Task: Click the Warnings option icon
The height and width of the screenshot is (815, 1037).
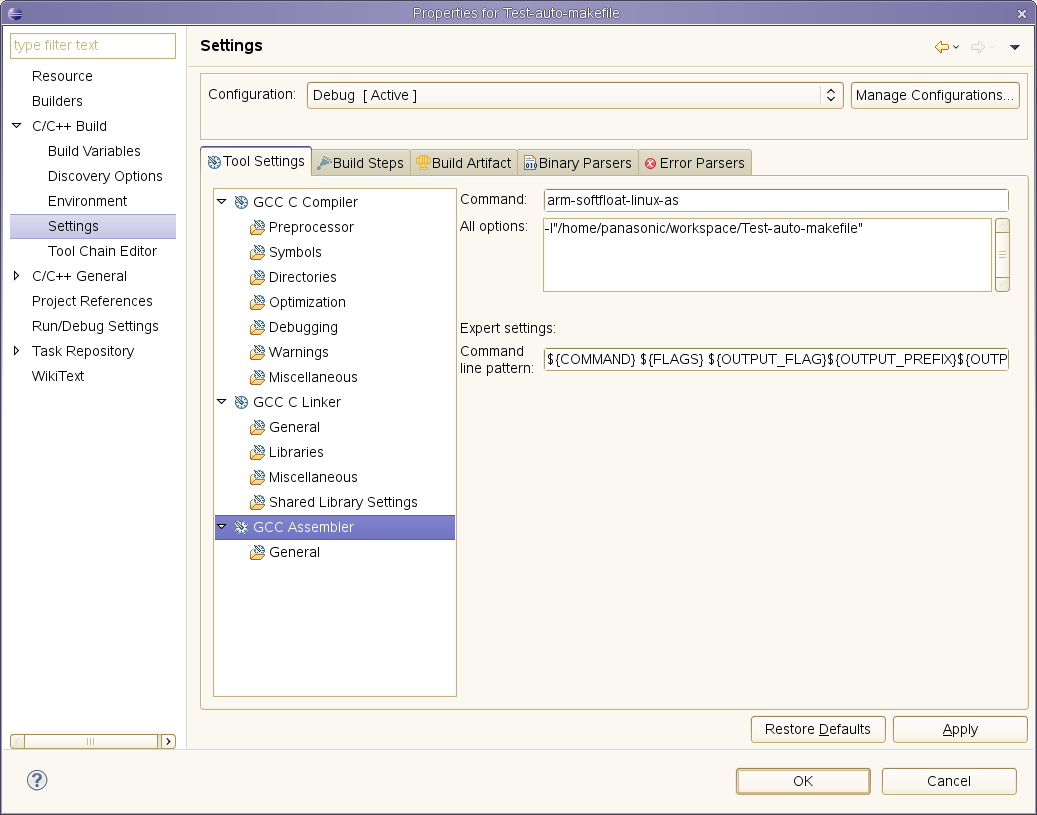Action: coord(257,353)
